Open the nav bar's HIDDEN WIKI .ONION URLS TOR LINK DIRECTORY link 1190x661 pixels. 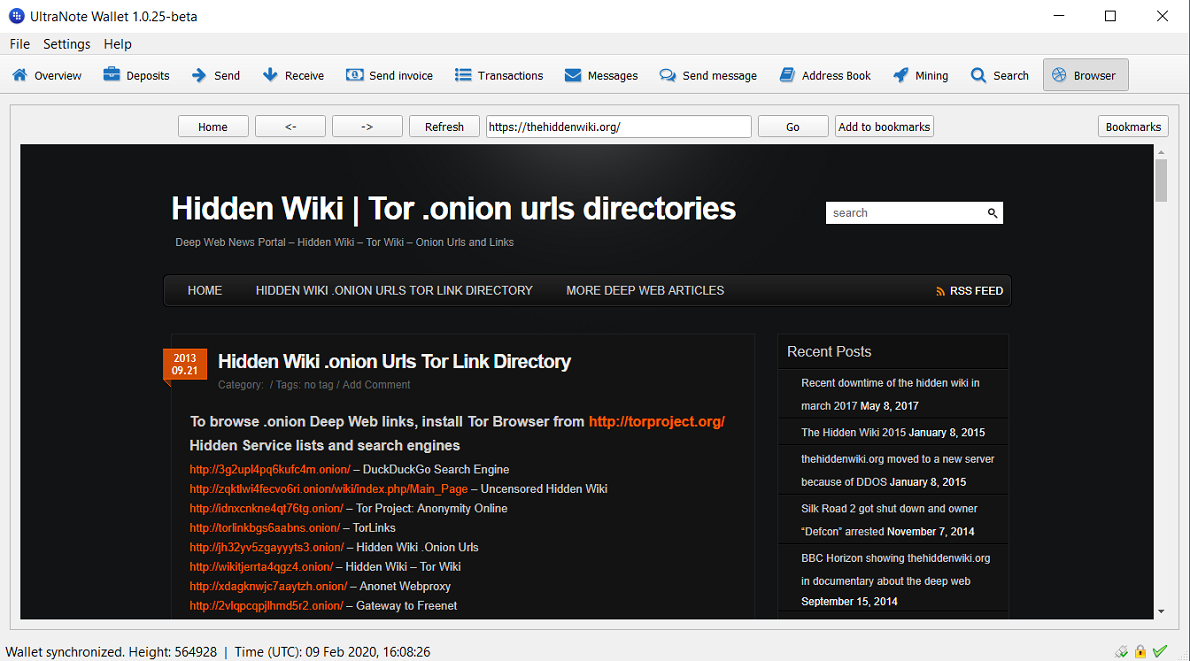[394, 291]
